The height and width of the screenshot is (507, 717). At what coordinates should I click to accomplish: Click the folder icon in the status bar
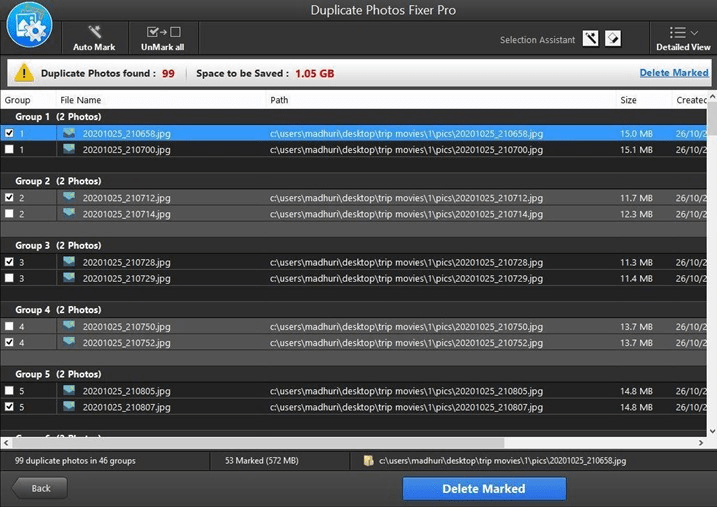click(x=368, y=460)
